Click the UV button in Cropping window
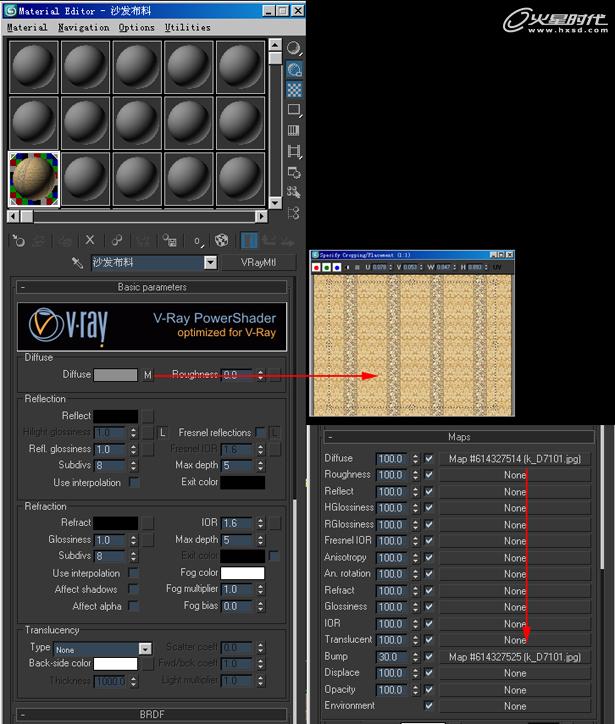Image resolution: width=615 pixels, height=724 pixels. [x=497, y=267]
